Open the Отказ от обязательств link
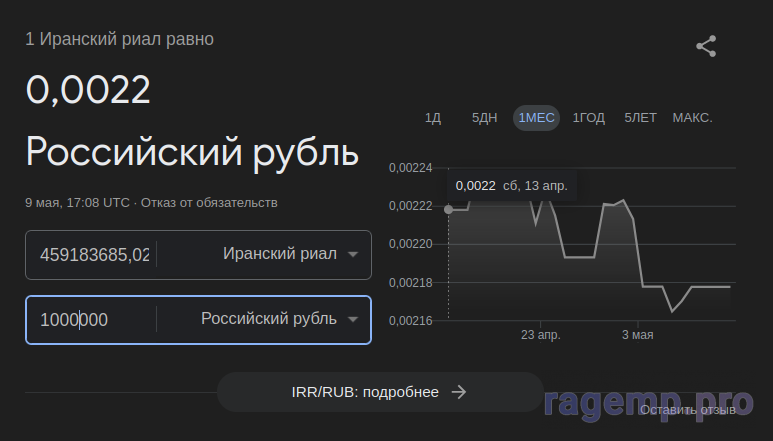The width and height of the screenshot is (773, 441). [x=209, y=202]
